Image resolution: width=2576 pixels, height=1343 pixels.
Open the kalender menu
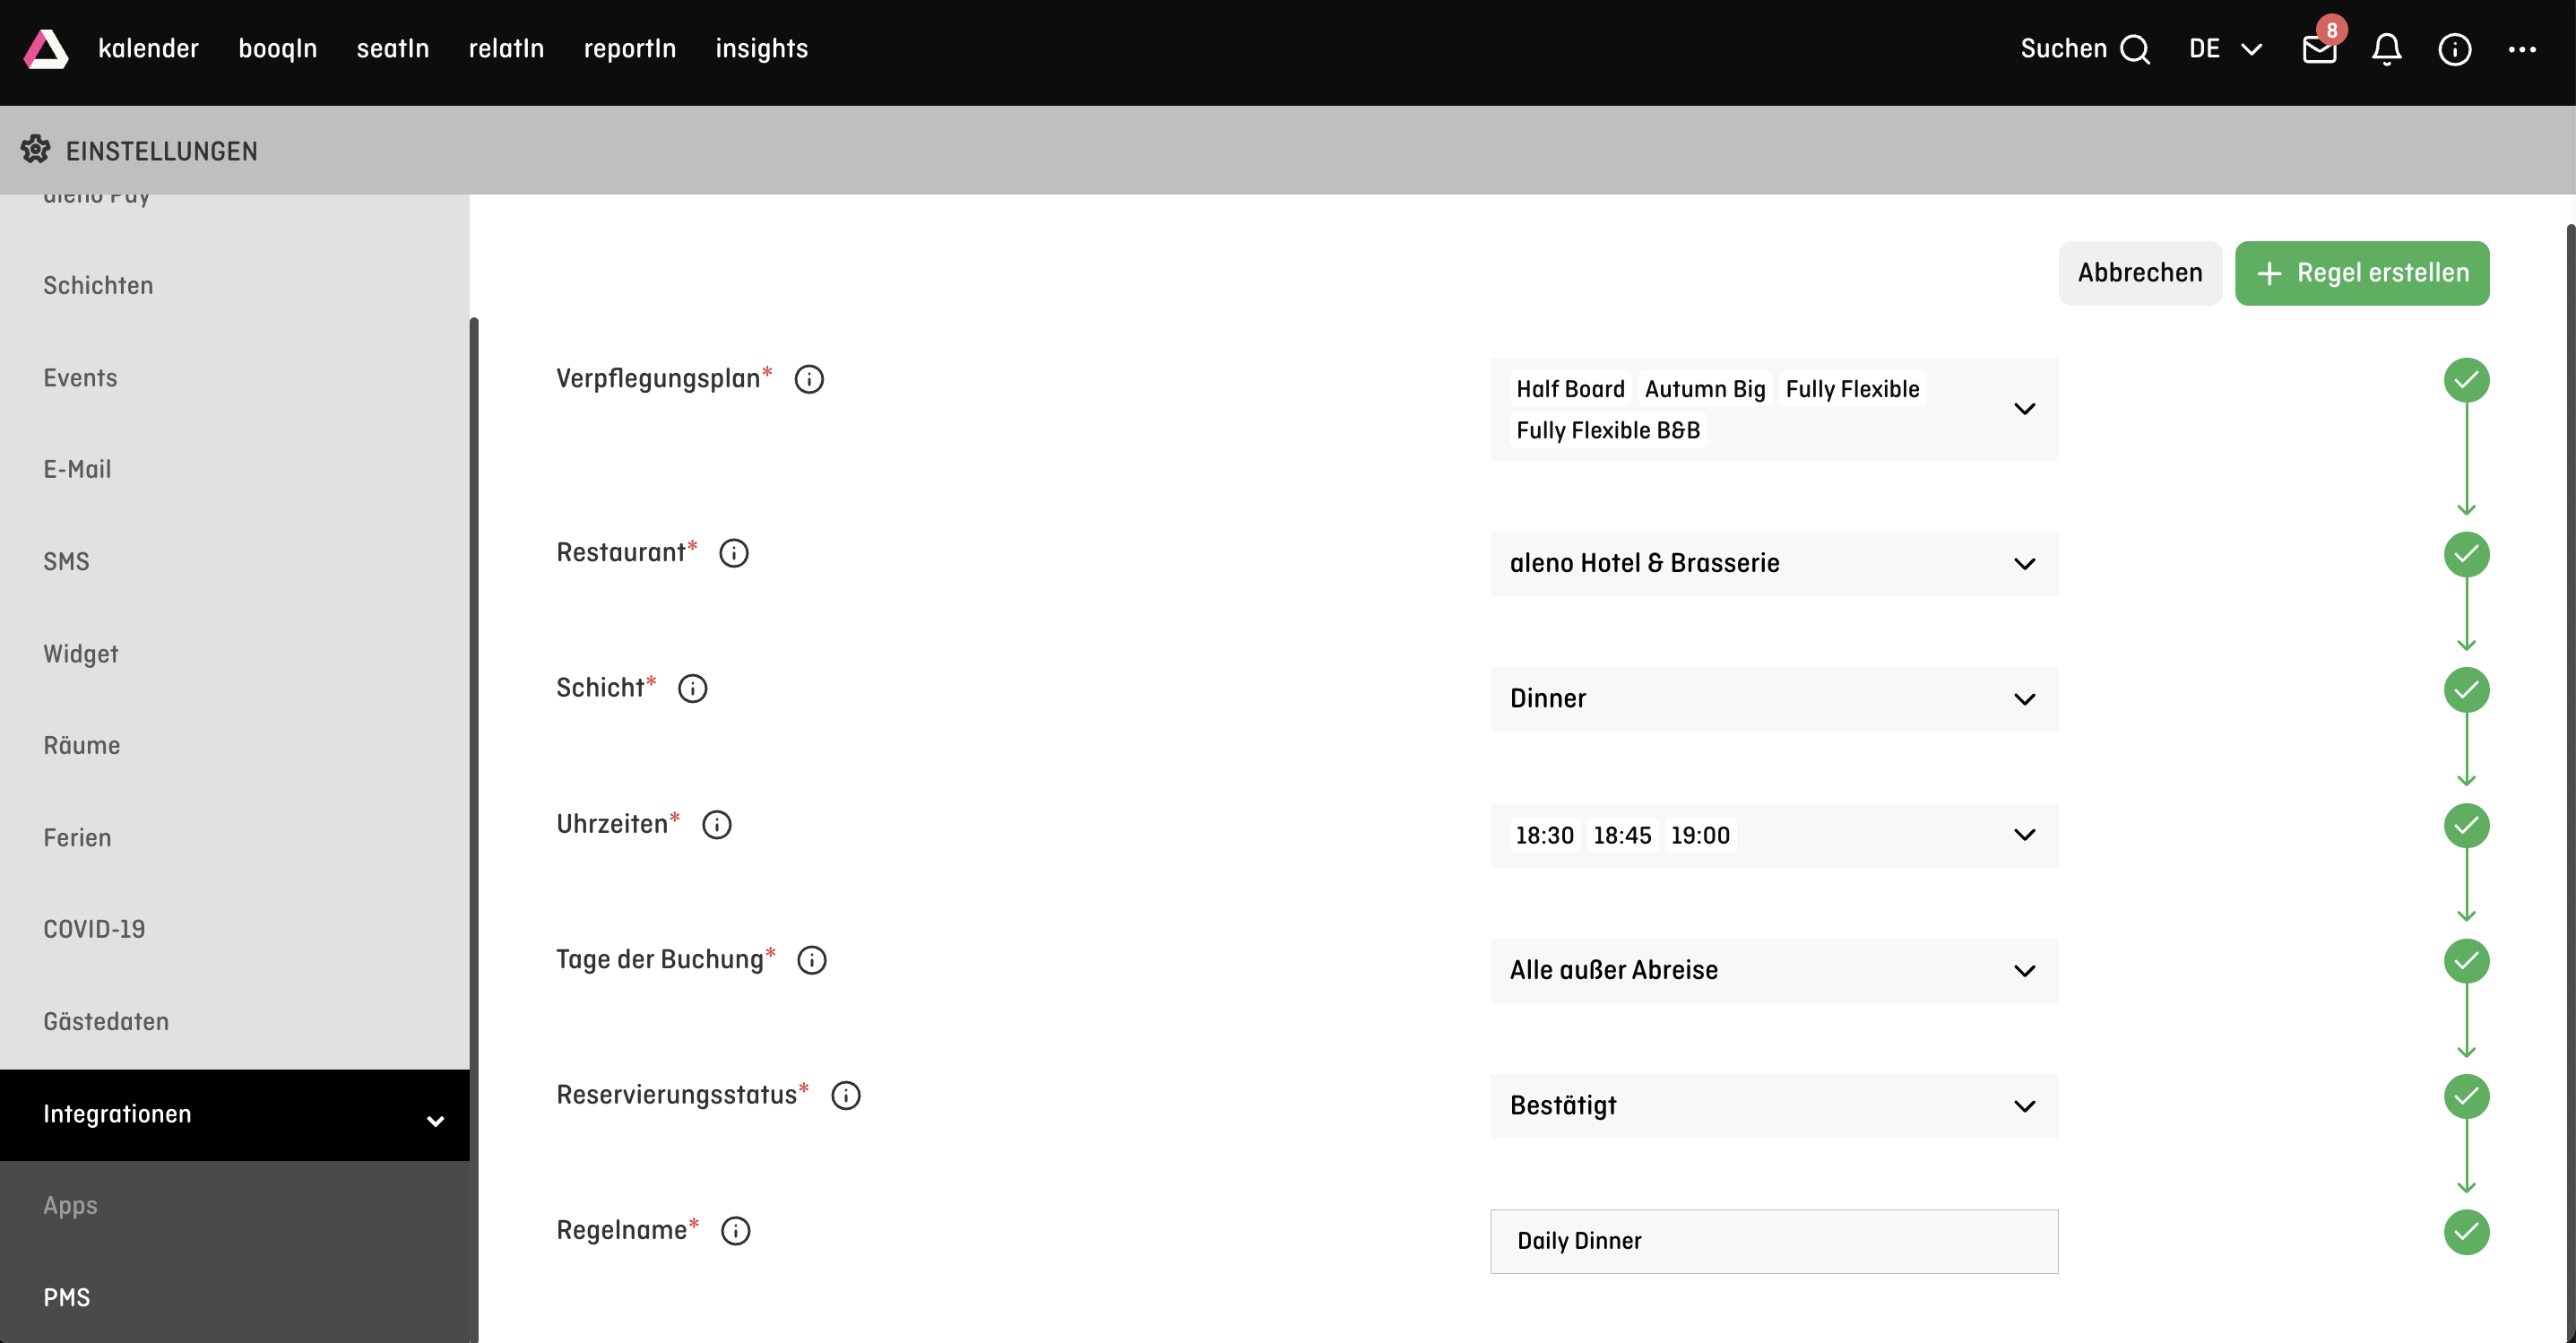pos(149,49)
